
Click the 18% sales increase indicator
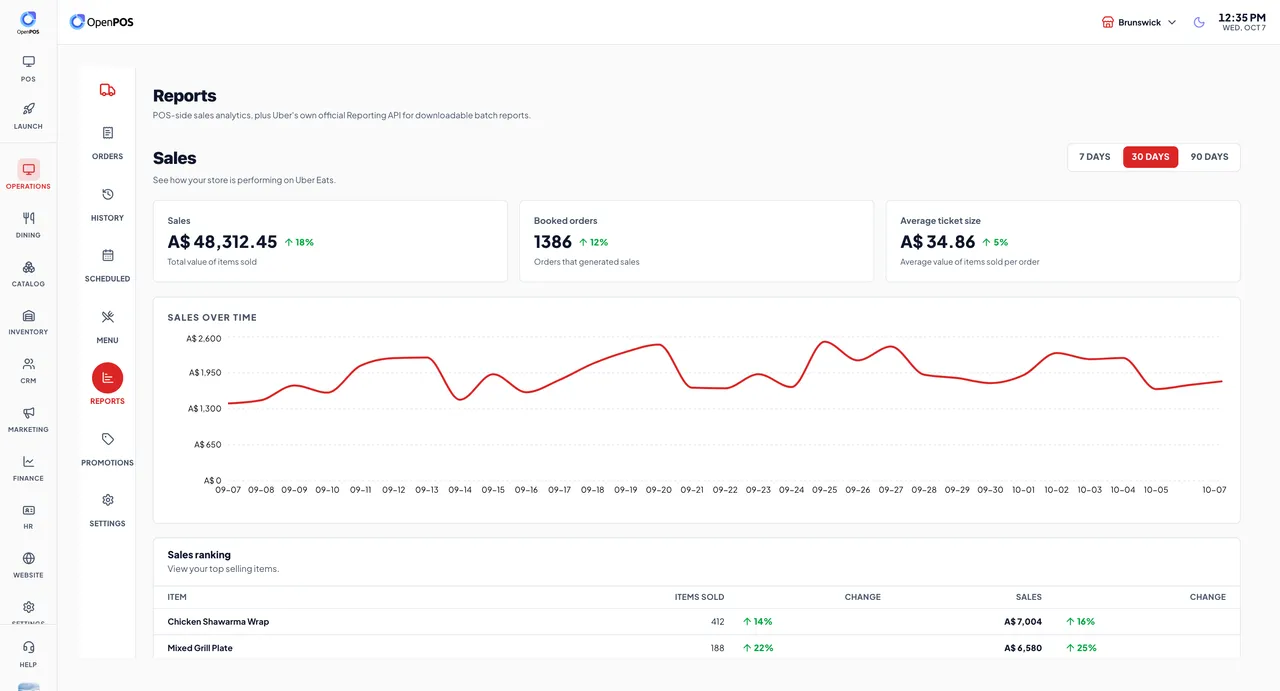pyautogui.click(x=299, y=242)
